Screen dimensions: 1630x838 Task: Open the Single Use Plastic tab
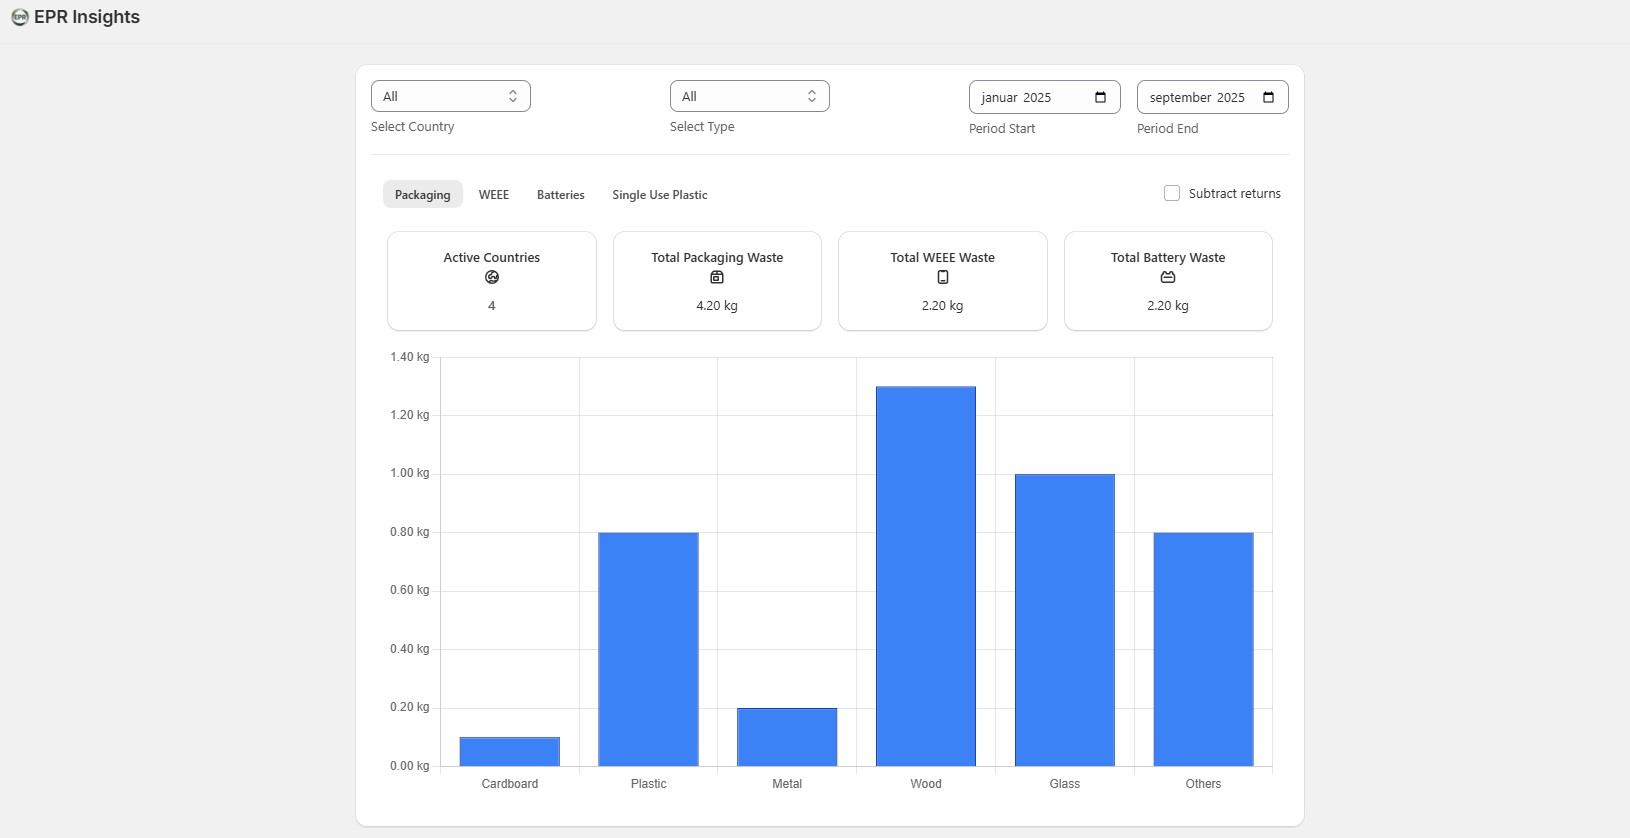click(x=659, y=195)
